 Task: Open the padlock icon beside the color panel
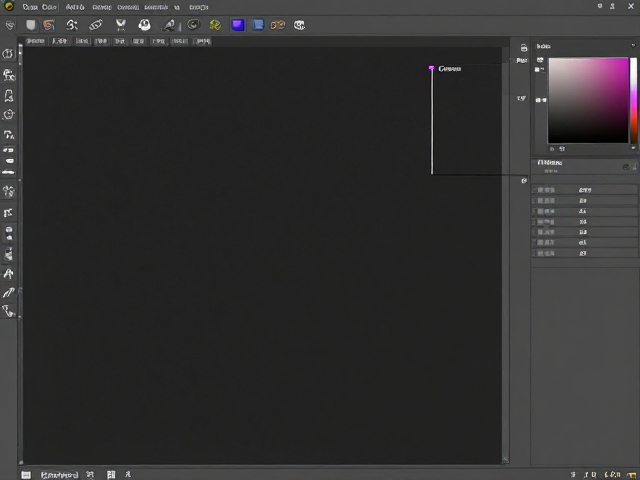click(x=524, y=48)
